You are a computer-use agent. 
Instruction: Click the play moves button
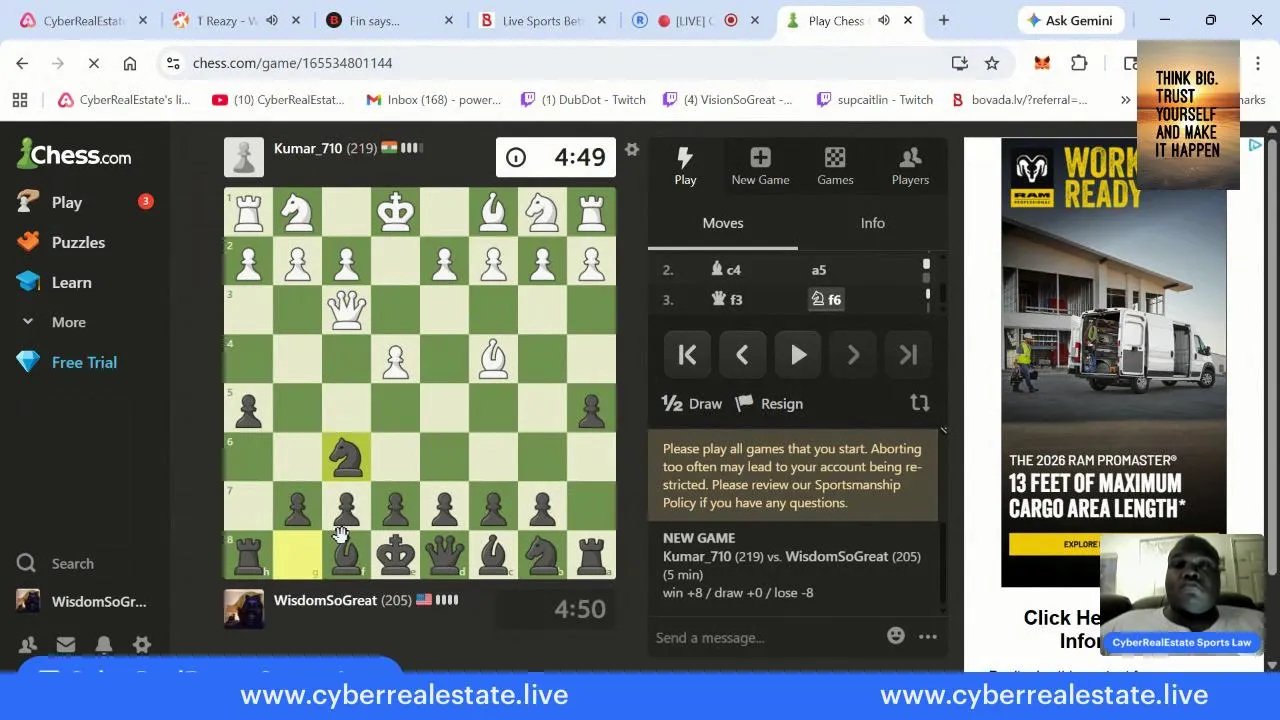point(798,355)
